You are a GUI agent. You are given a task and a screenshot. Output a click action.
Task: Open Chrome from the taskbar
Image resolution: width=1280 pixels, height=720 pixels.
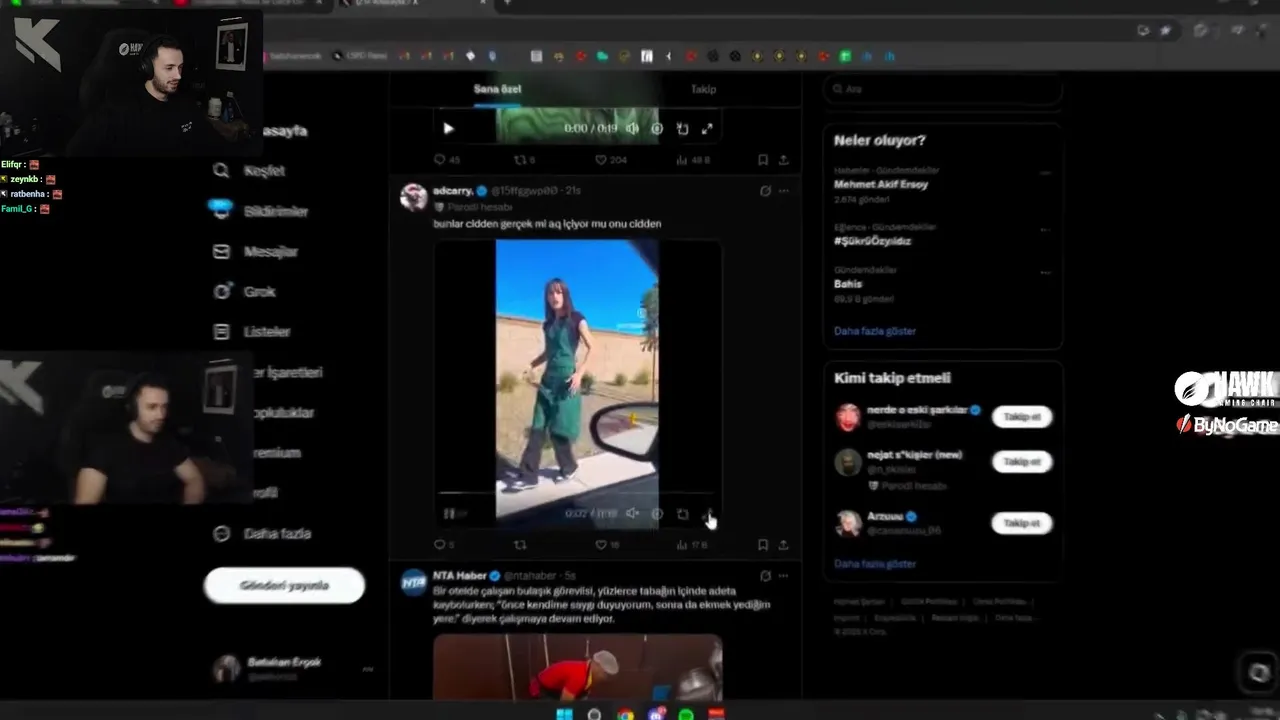(x=625, y=714)
